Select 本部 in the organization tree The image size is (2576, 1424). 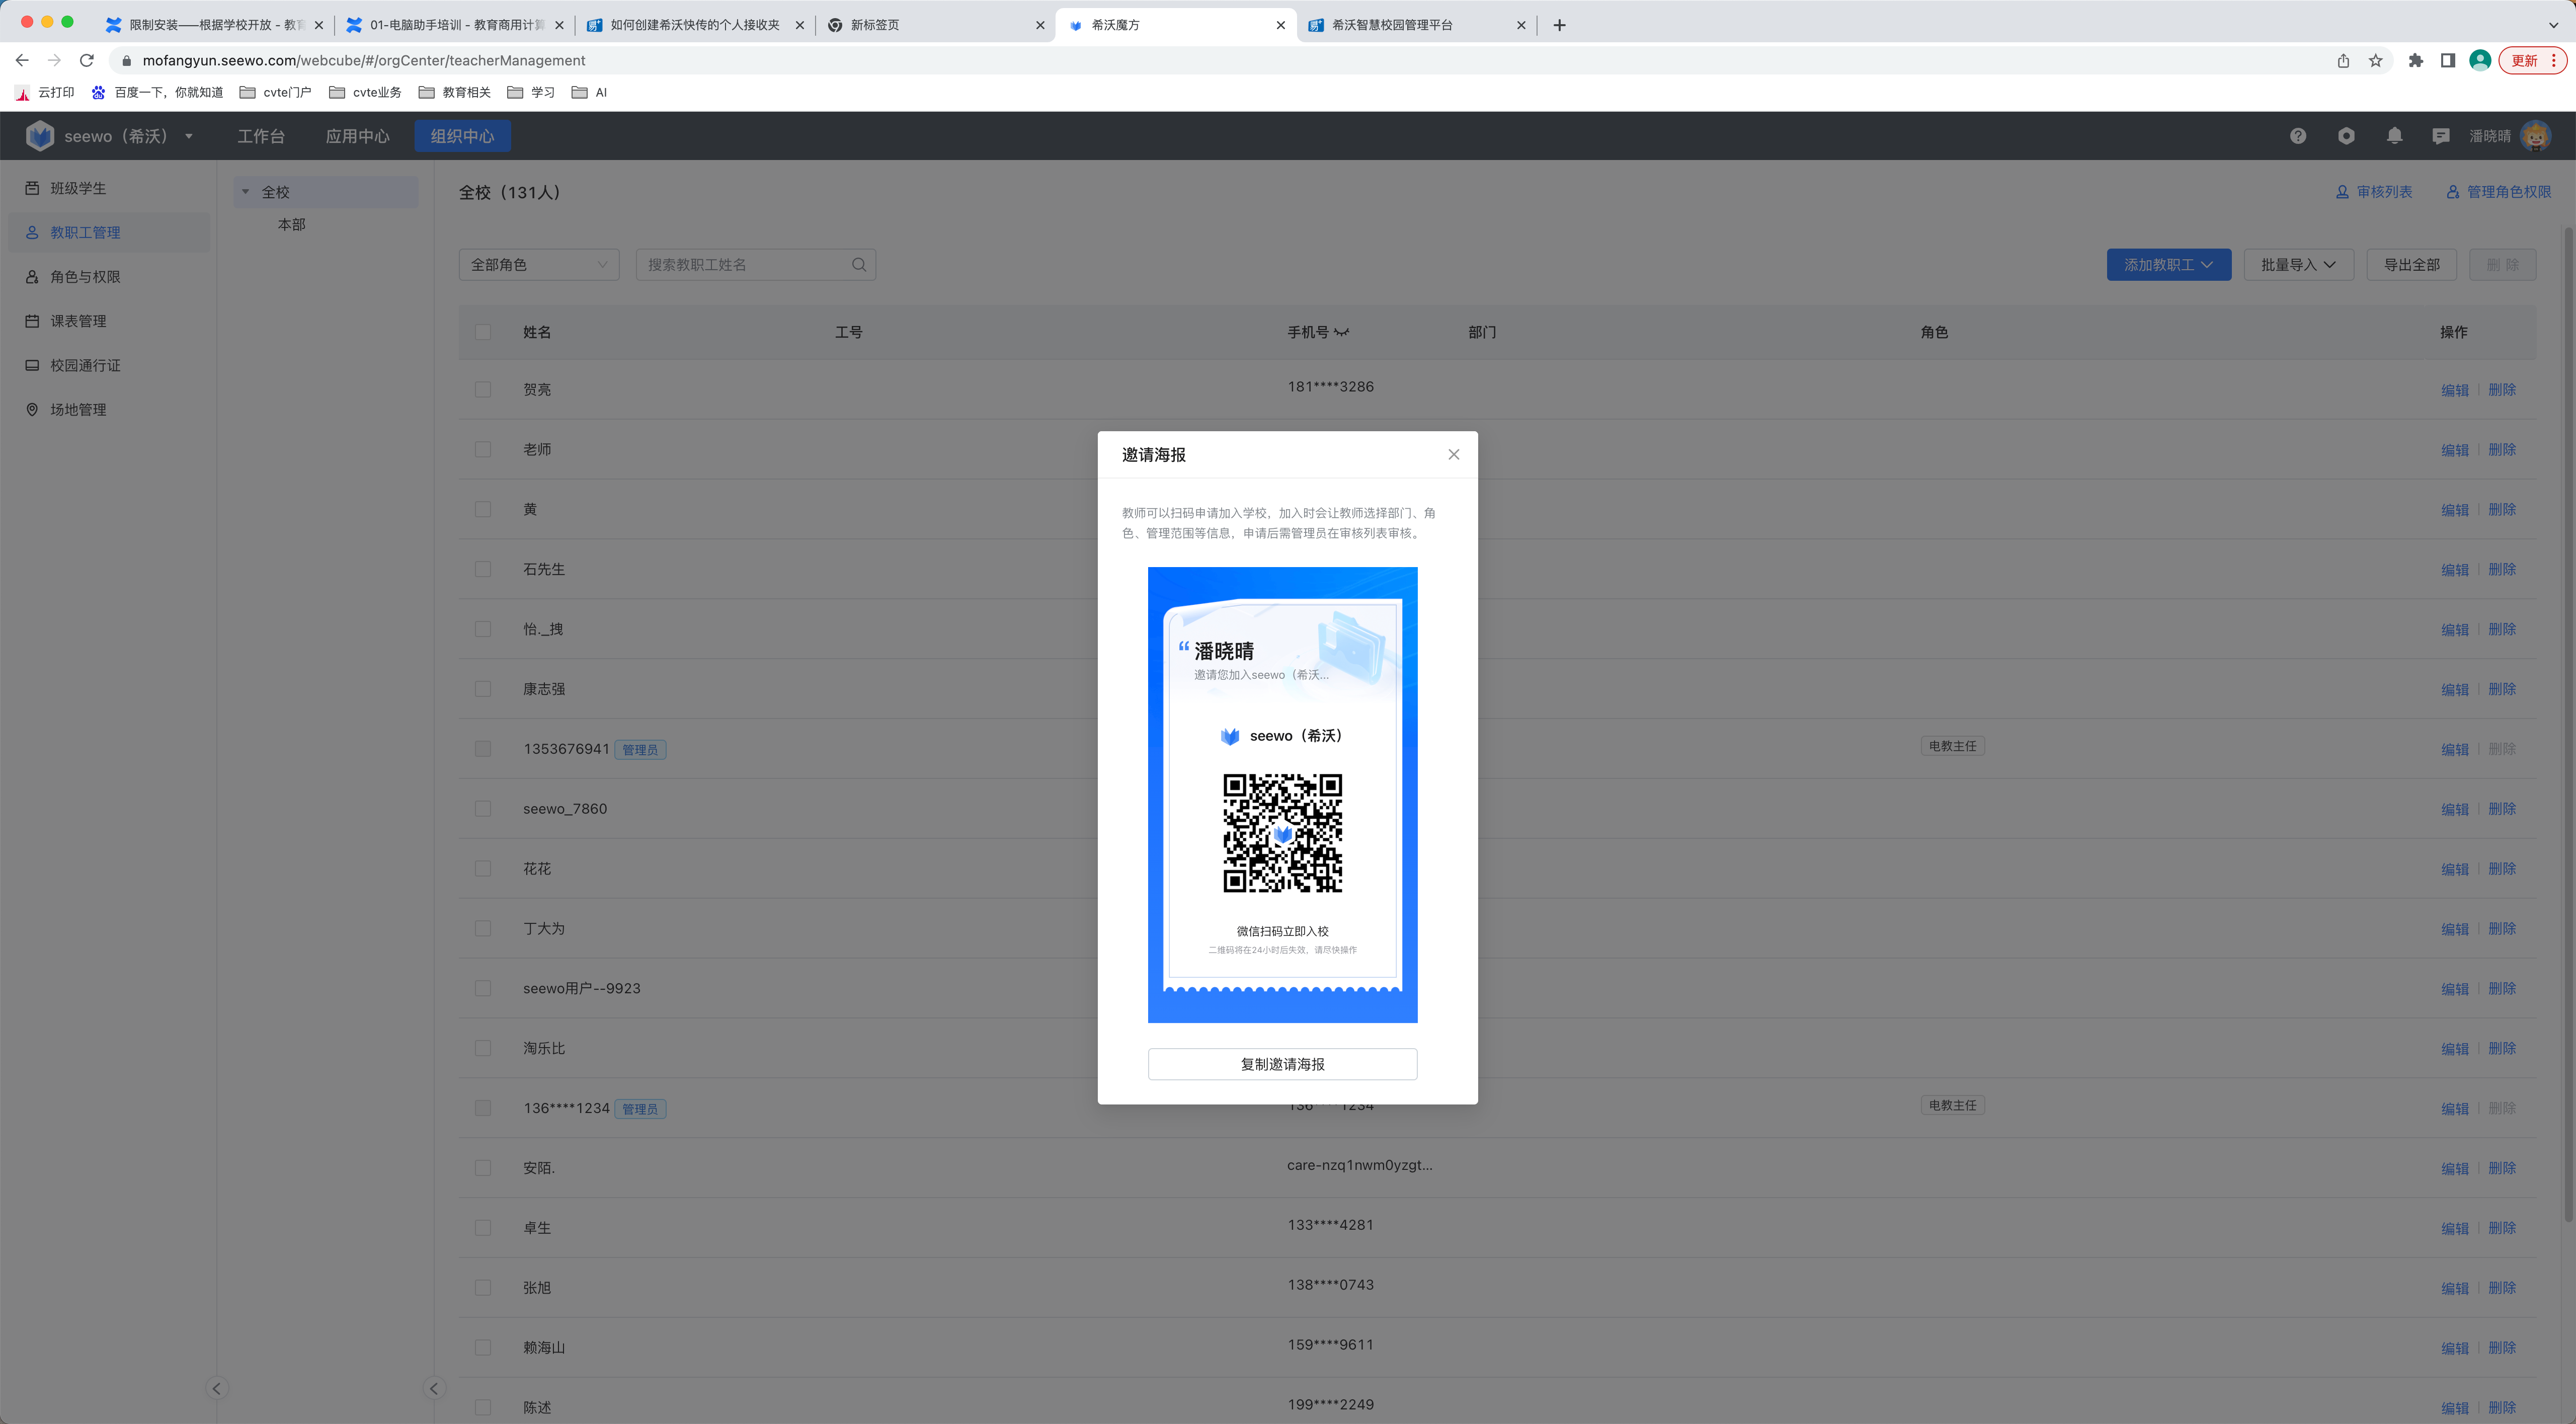point(291,224)
